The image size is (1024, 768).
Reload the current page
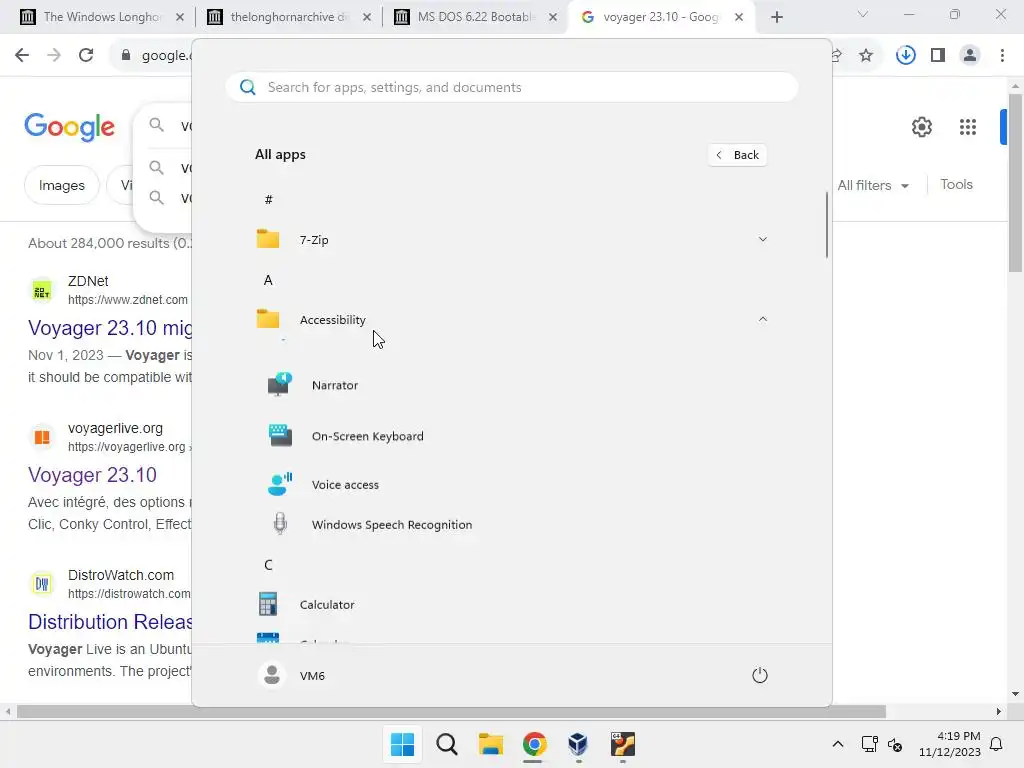click(86, 56)
